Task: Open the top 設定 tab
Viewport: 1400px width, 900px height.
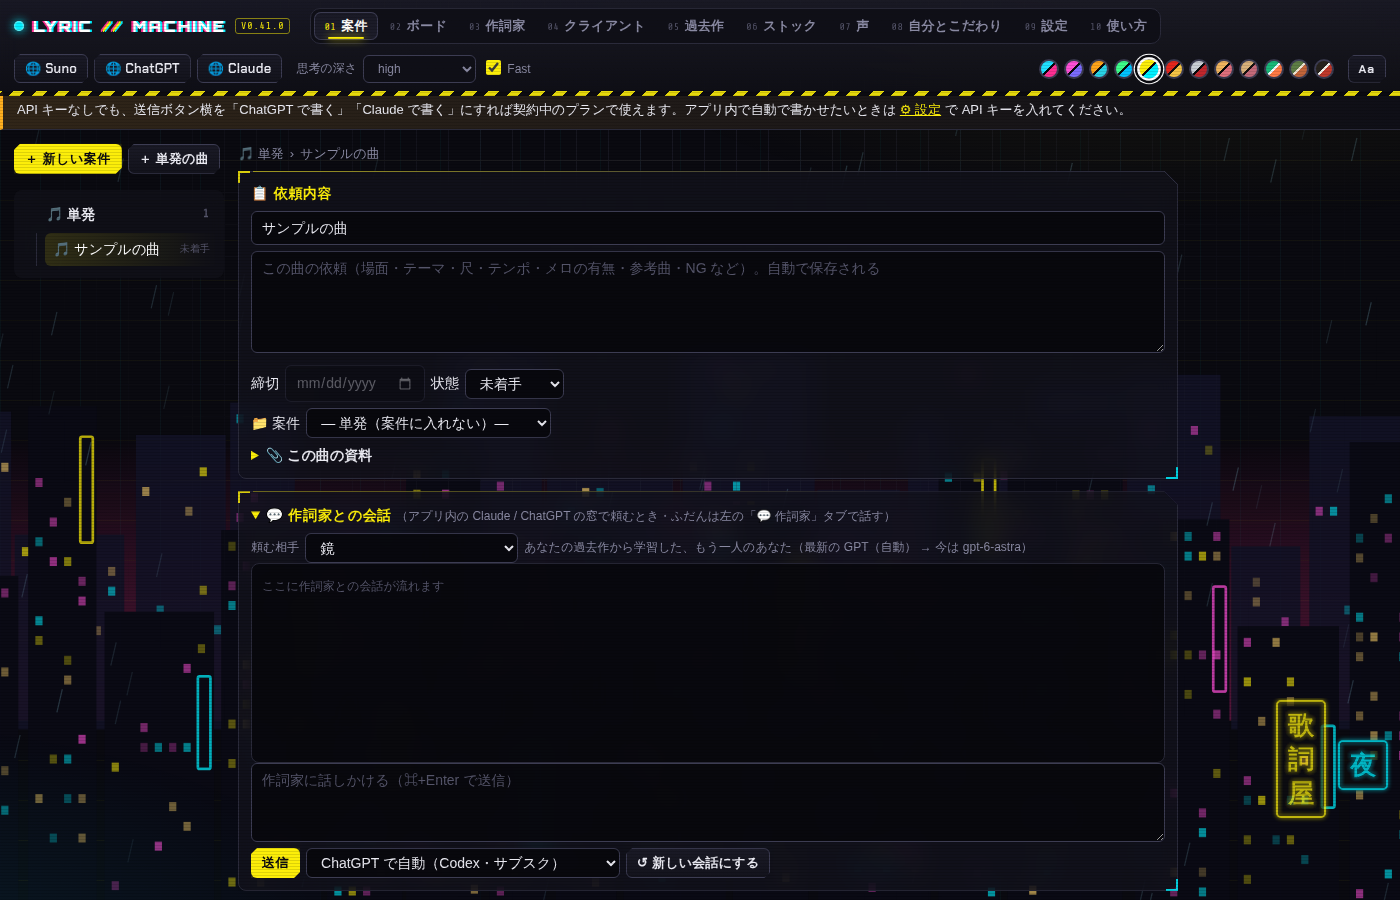Action: (1046, 26)
